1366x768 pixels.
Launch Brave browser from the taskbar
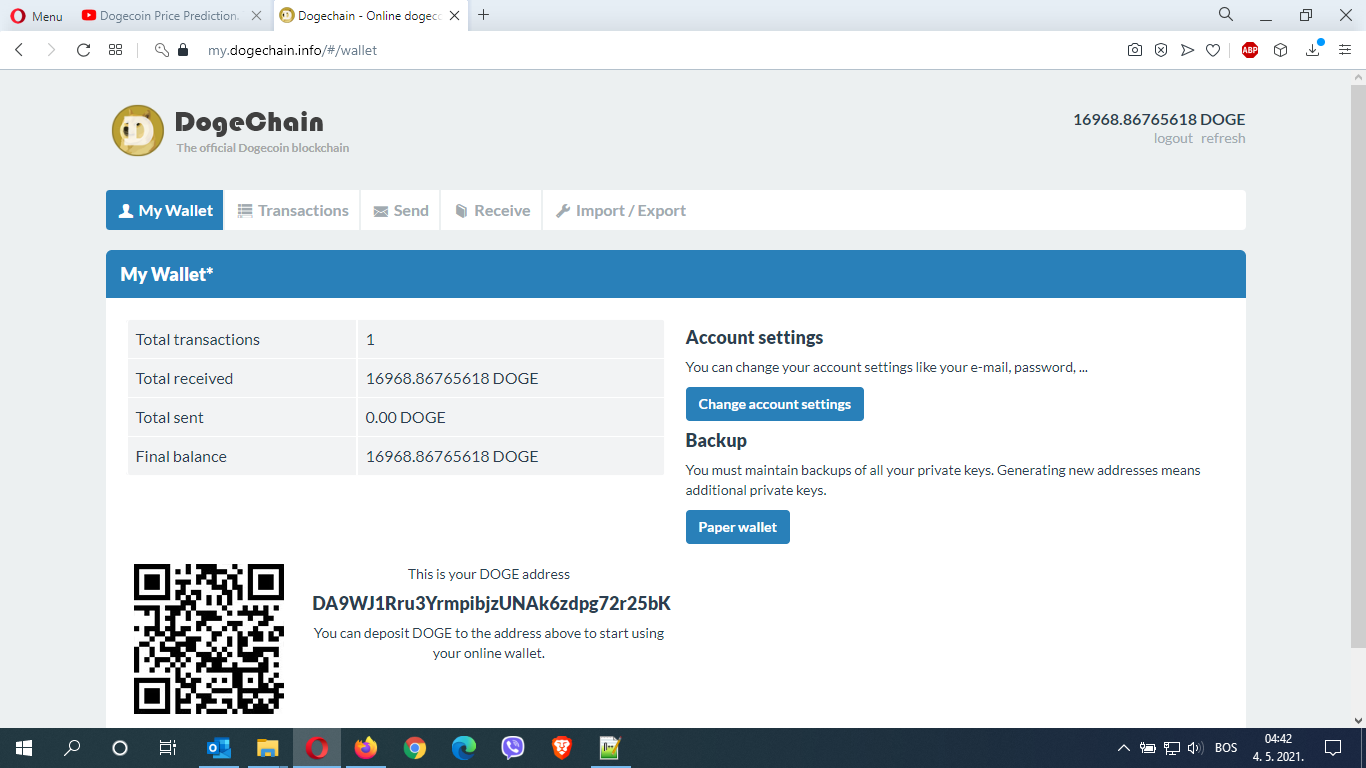coord(562,748)
